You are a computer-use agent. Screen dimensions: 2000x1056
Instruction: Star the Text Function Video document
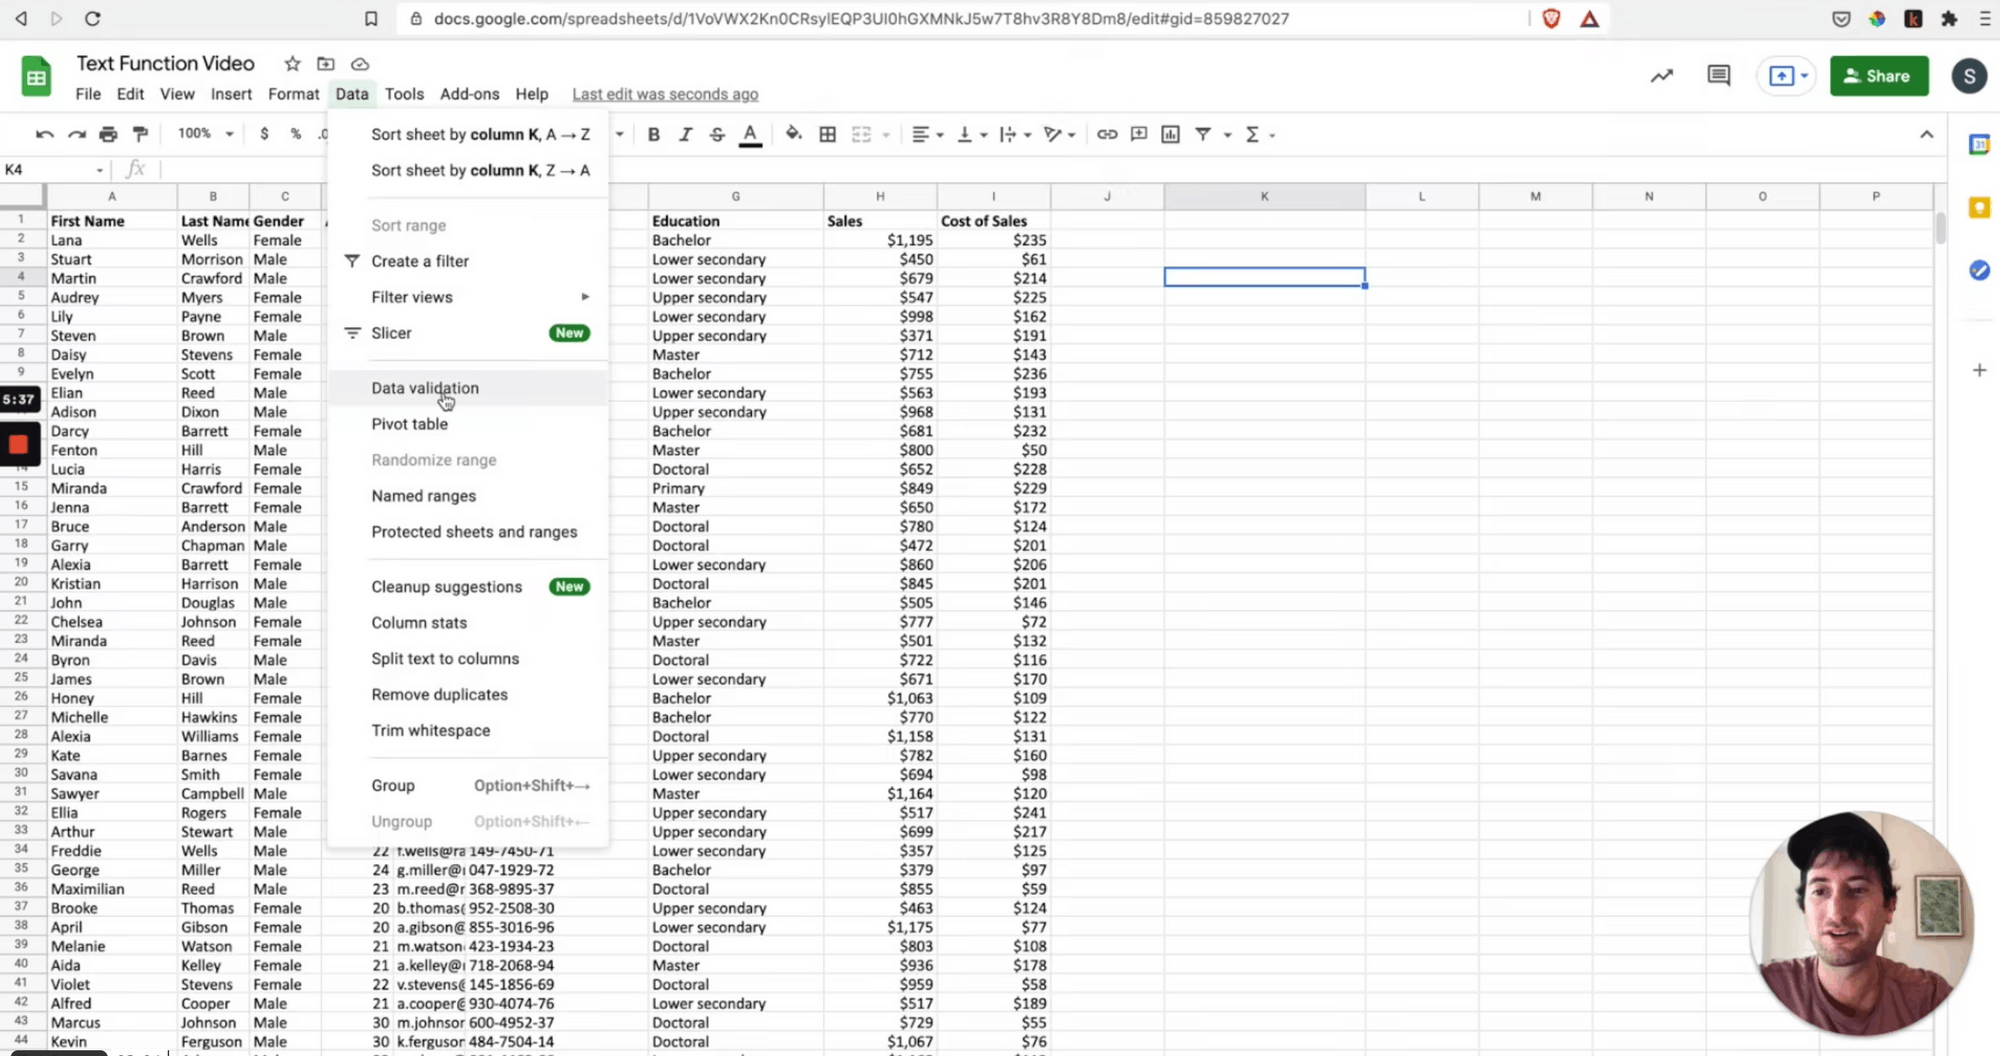coord(292,64)
